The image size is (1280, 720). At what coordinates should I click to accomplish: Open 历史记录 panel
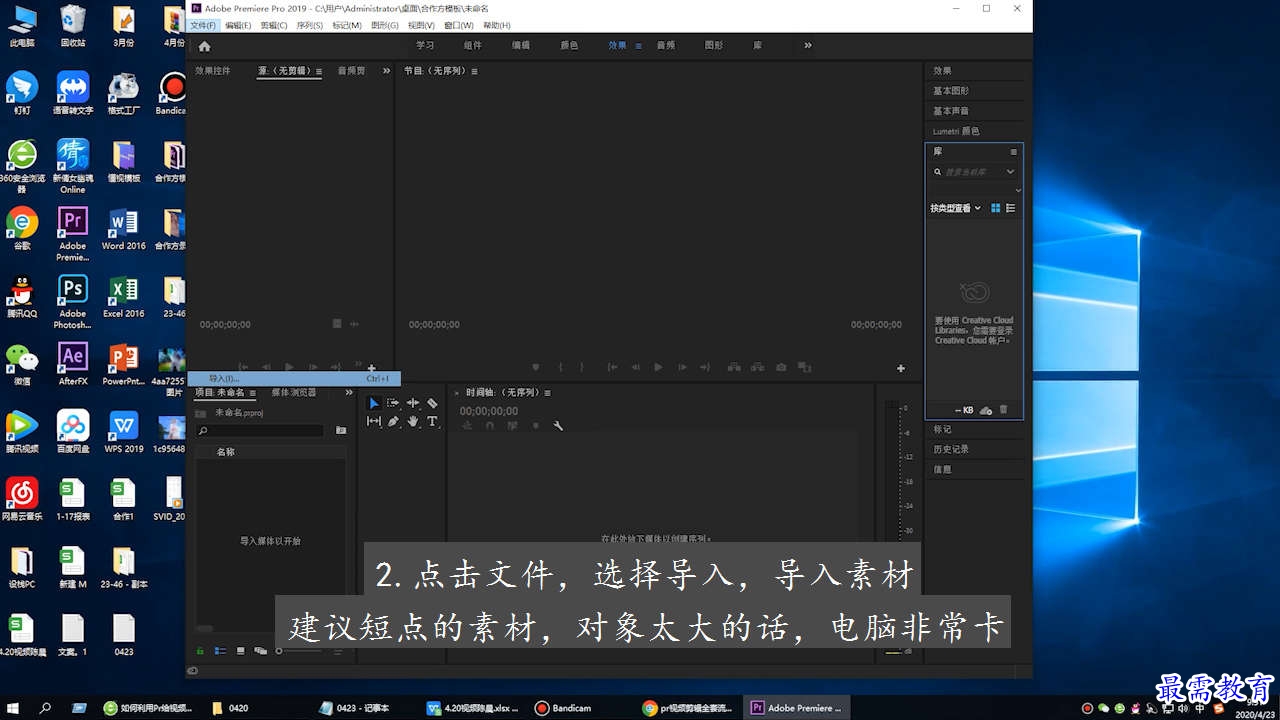[951, 449]
